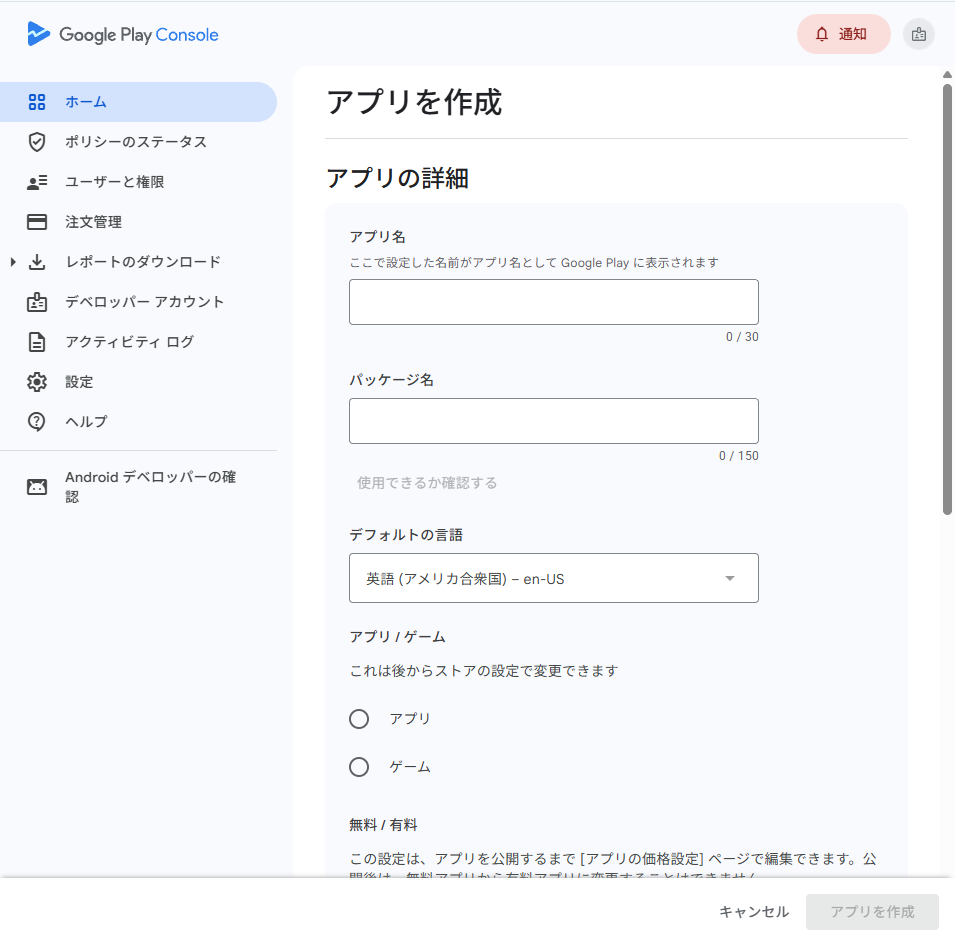
Task: Click the developer account badge icon
Action: point(37,302)
